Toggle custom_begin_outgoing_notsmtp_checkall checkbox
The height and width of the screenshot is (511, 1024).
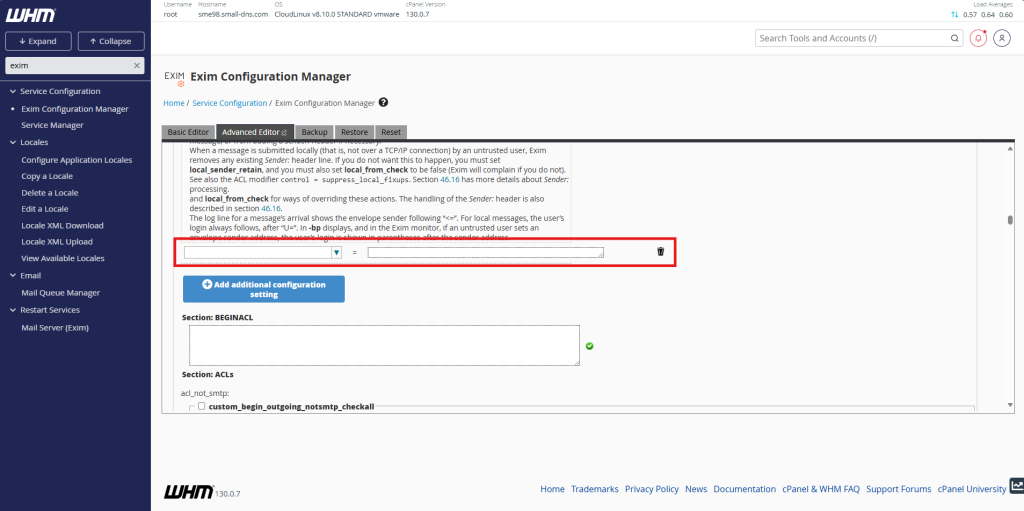point(201,406)
